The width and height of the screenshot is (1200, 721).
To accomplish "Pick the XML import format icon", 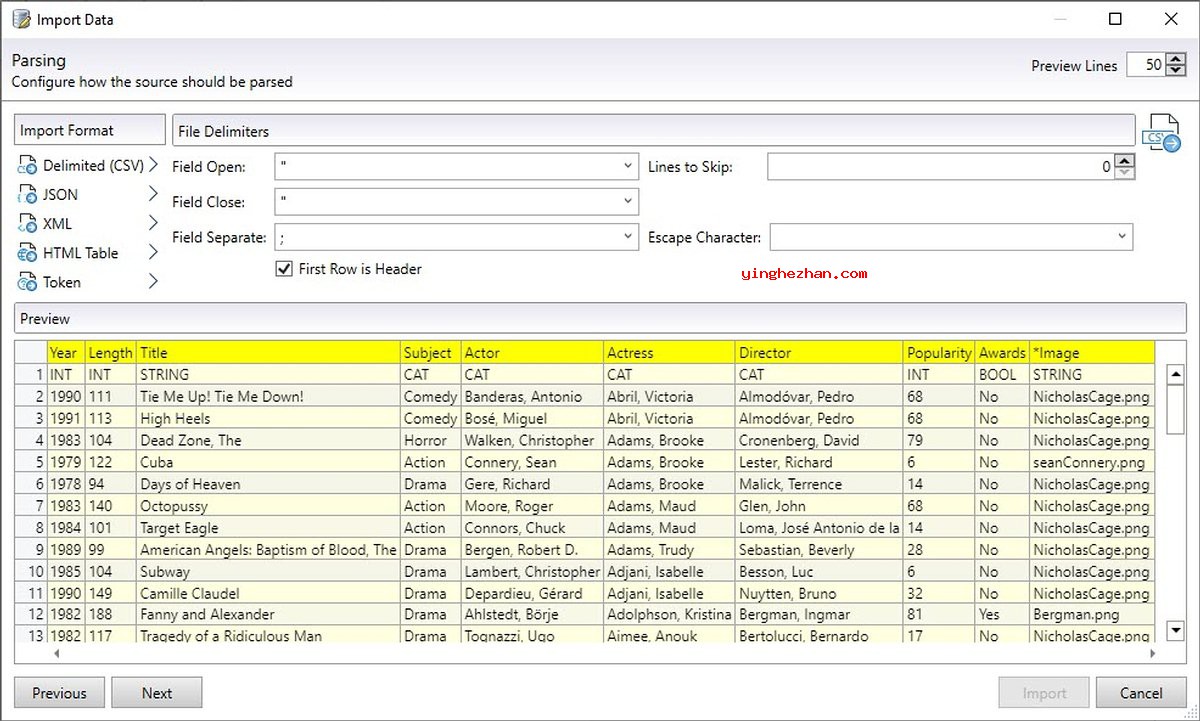I will coord(27,224).
